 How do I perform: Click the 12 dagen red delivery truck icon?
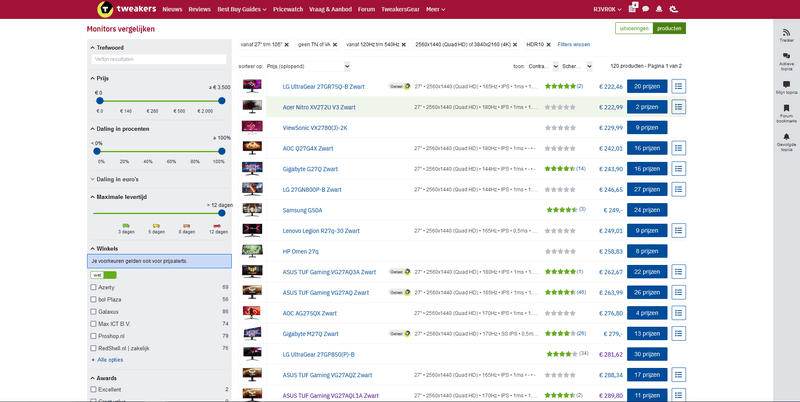[217, 225]
